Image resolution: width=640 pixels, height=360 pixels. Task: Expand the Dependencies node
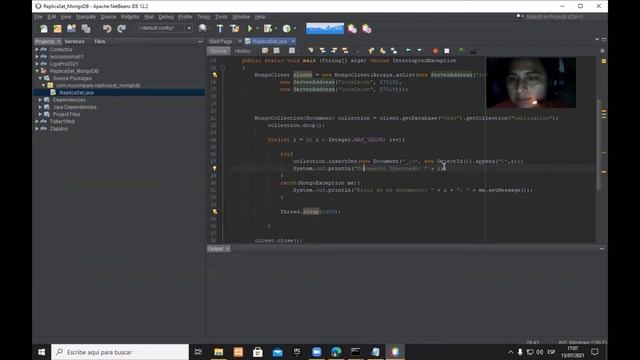click(x=40, y=100)
